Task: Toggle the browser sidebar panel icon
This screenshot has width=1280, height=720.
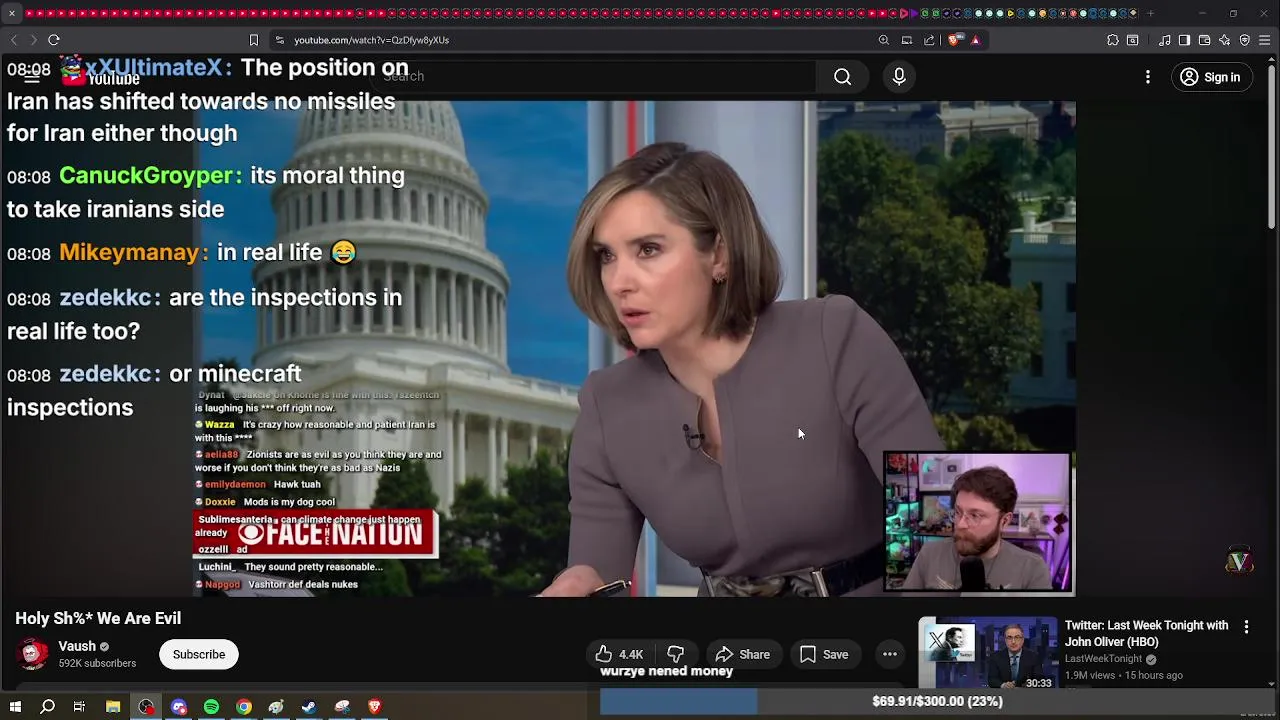Action: coord(1185,40)
